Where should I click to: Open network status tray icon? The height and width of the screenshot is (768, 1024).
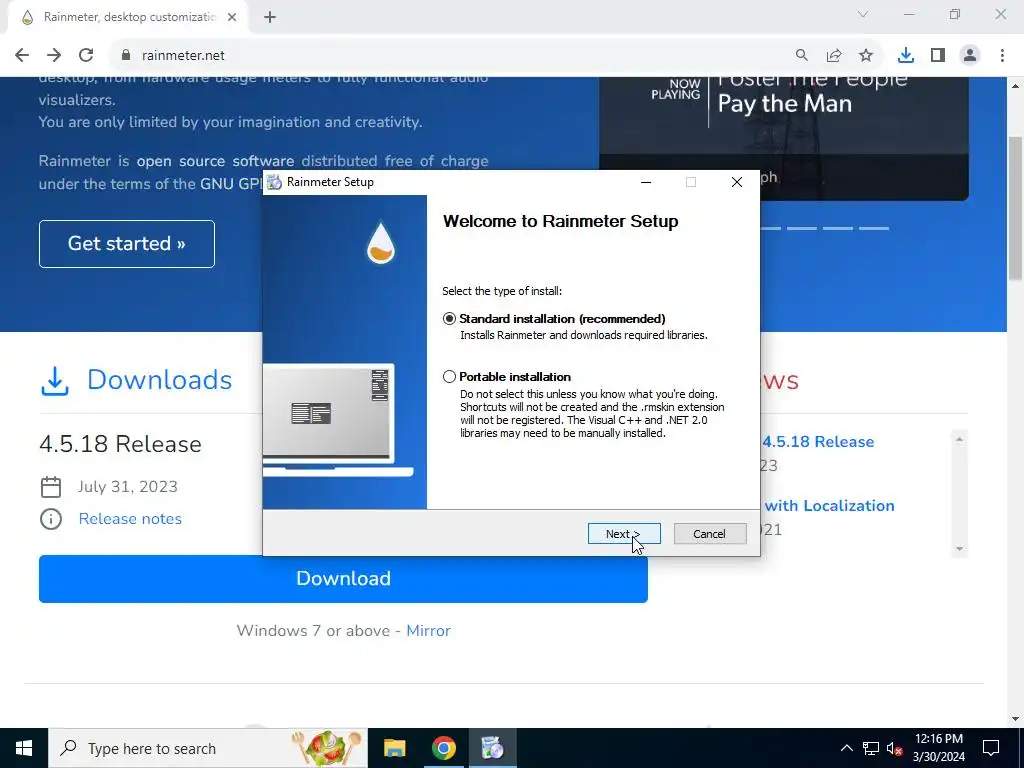coord(871,748)
